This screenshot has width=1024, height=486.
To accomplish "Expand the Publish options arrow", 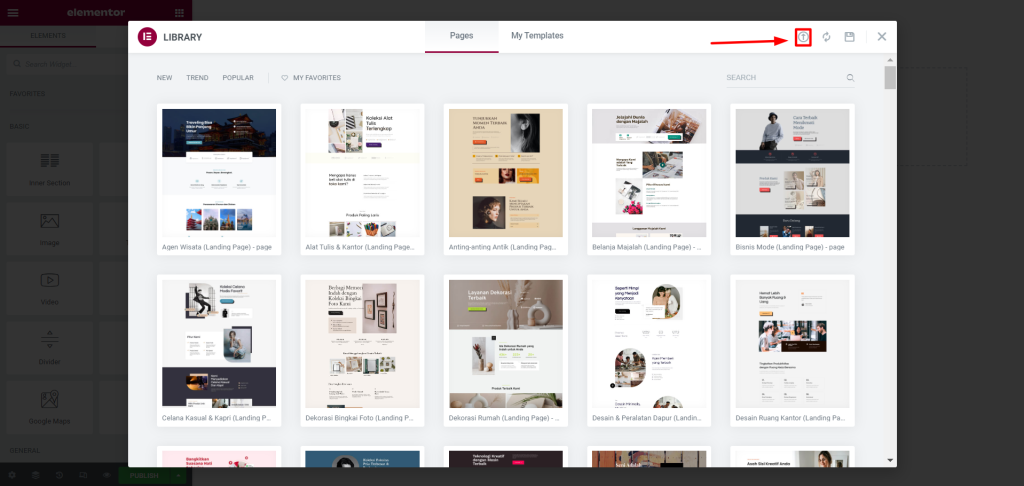I will point(178,476).
